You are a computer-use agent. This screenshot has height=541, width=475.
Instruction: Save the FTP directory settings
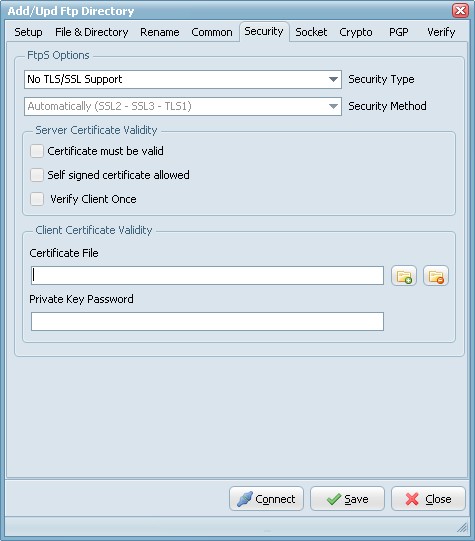[347, 499]
